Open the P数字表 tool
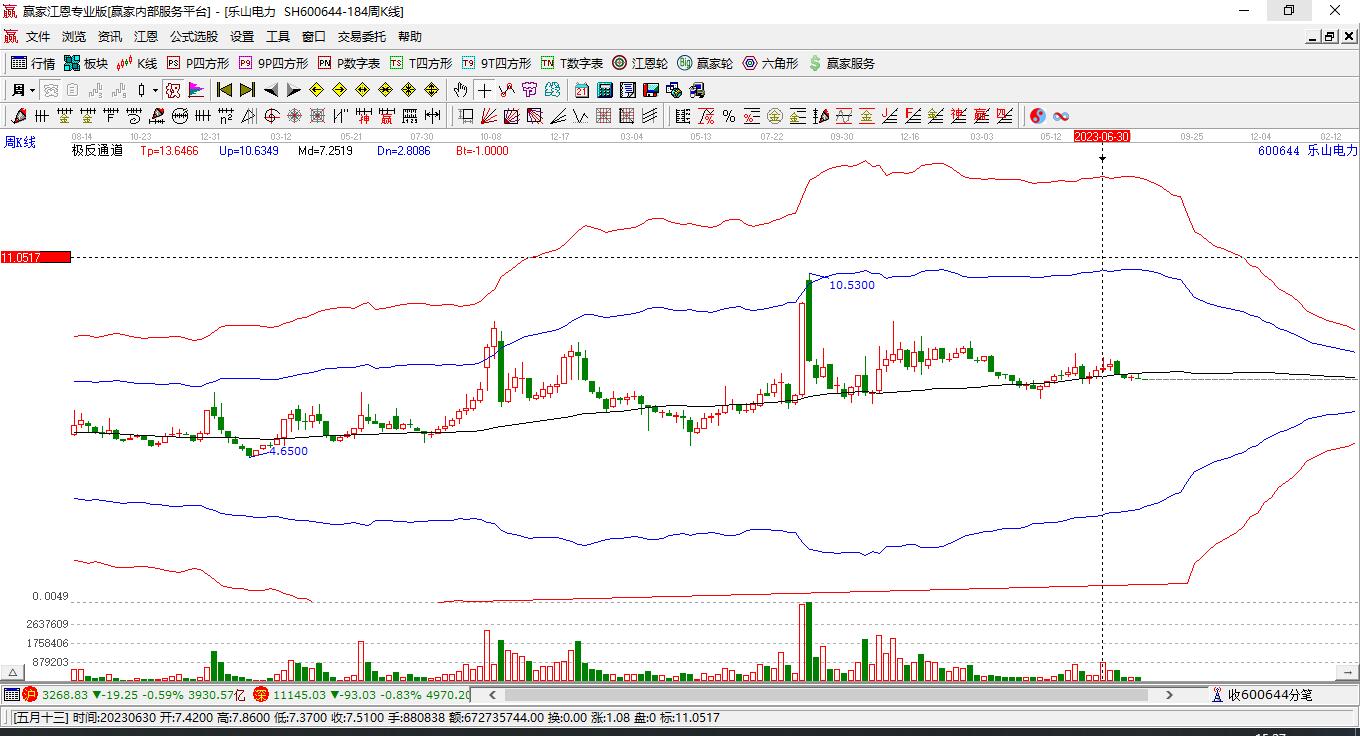This screenshot has height=736, width=1360. [x=348, y=63]
